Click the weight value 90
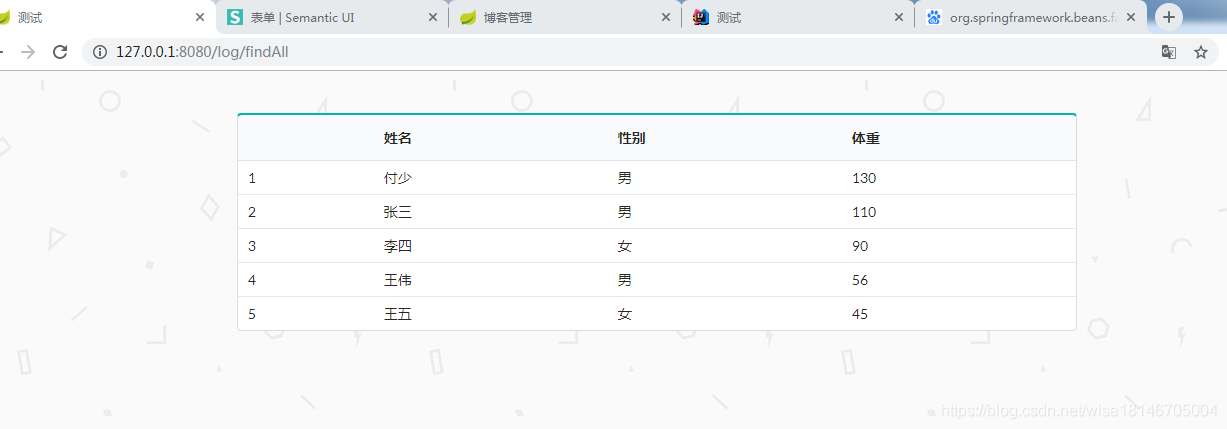 coord(860,246)
